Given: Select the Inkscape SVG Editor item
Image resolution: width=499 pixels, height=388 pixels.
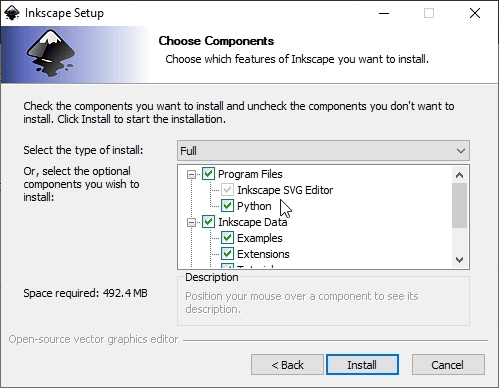Looking at the screenshot, I should click(x=285, y=190).
